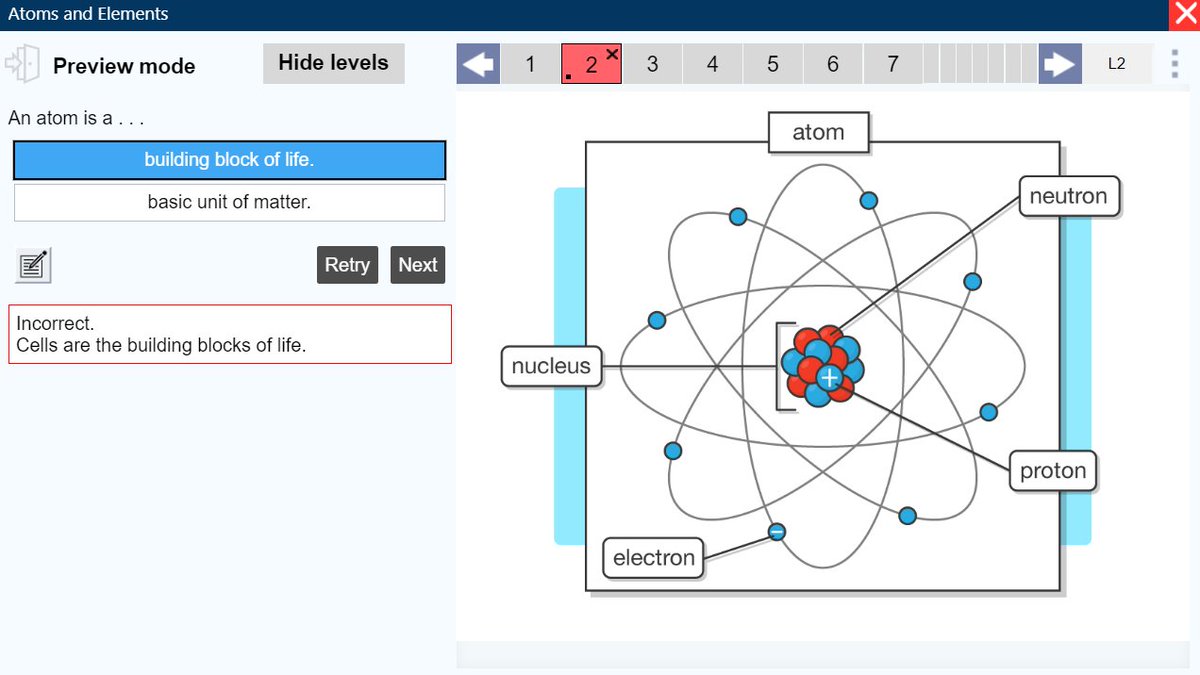The width and height of the screenshot is (1200, 675).
Task: Retry the current question
Action: click(x=347, y=264)
